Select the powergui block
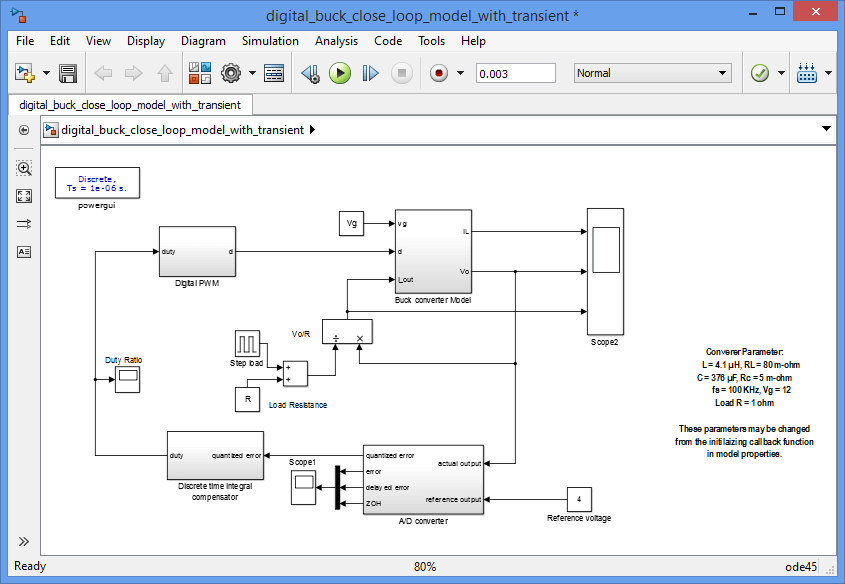 coord(98,183)
